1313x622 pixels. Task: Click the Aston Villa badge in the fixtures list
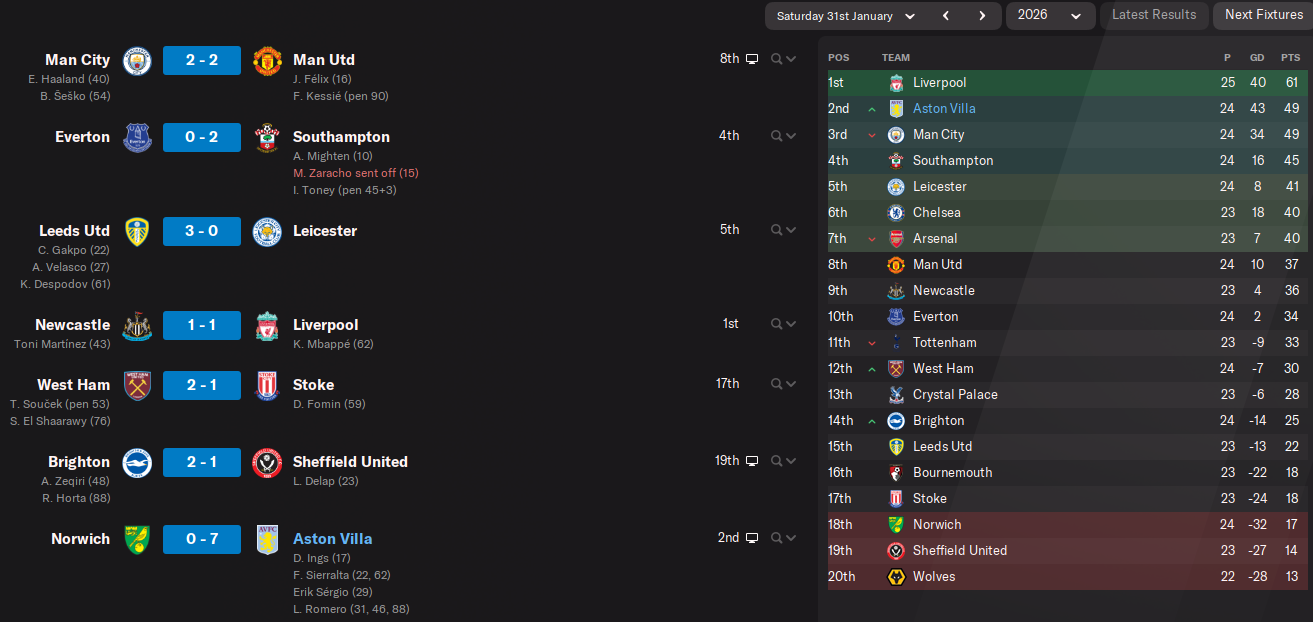[x=266, y=539]
